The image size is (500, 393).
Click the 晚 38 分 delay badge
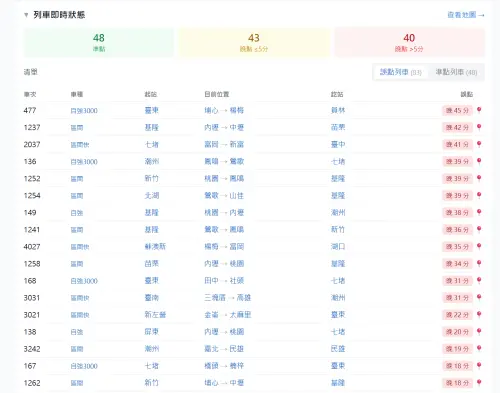pyautogui.click(x=457, y=212)
